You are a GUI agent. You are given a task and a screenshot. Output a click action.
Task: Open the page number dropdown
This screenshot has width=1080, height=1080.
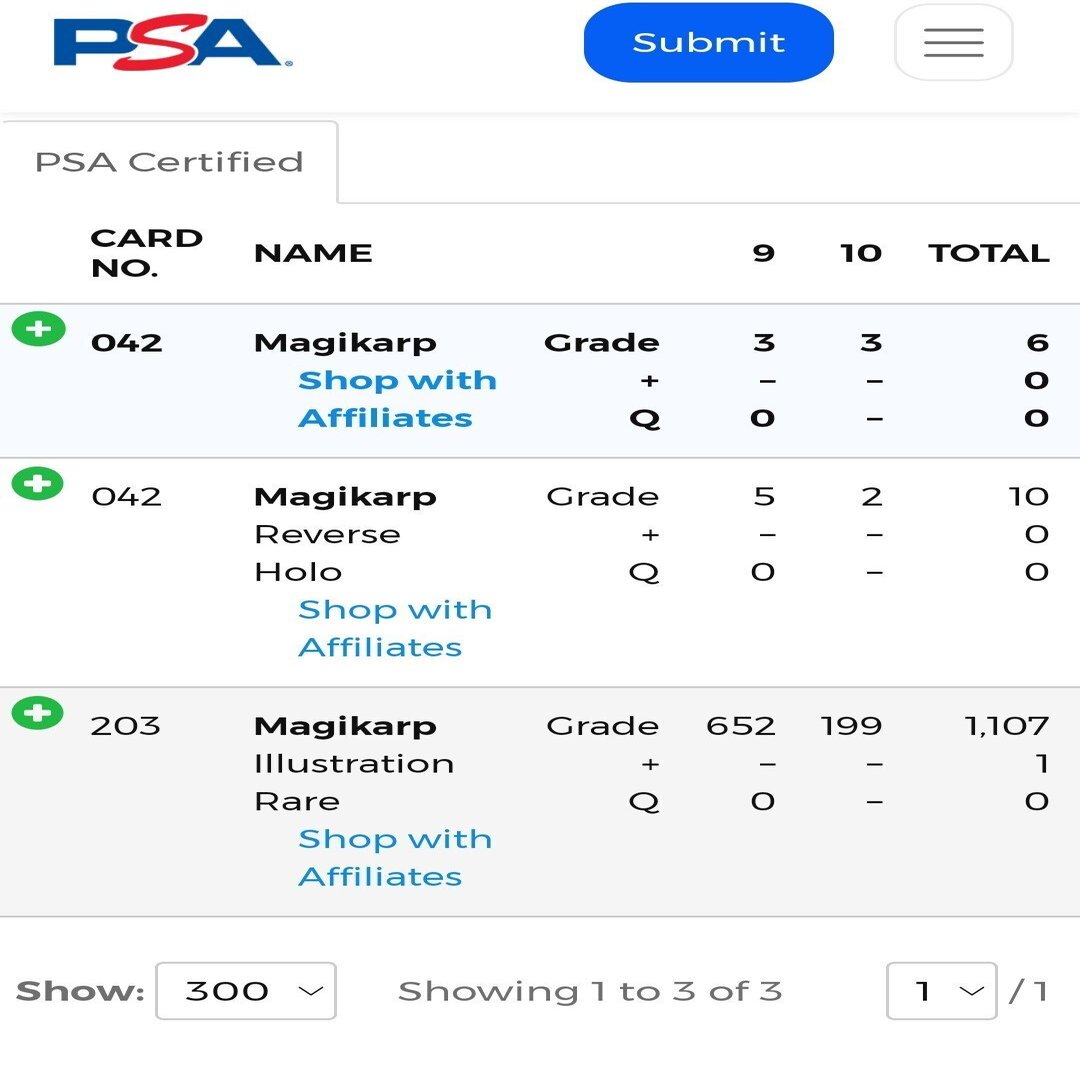pos(942,990)
